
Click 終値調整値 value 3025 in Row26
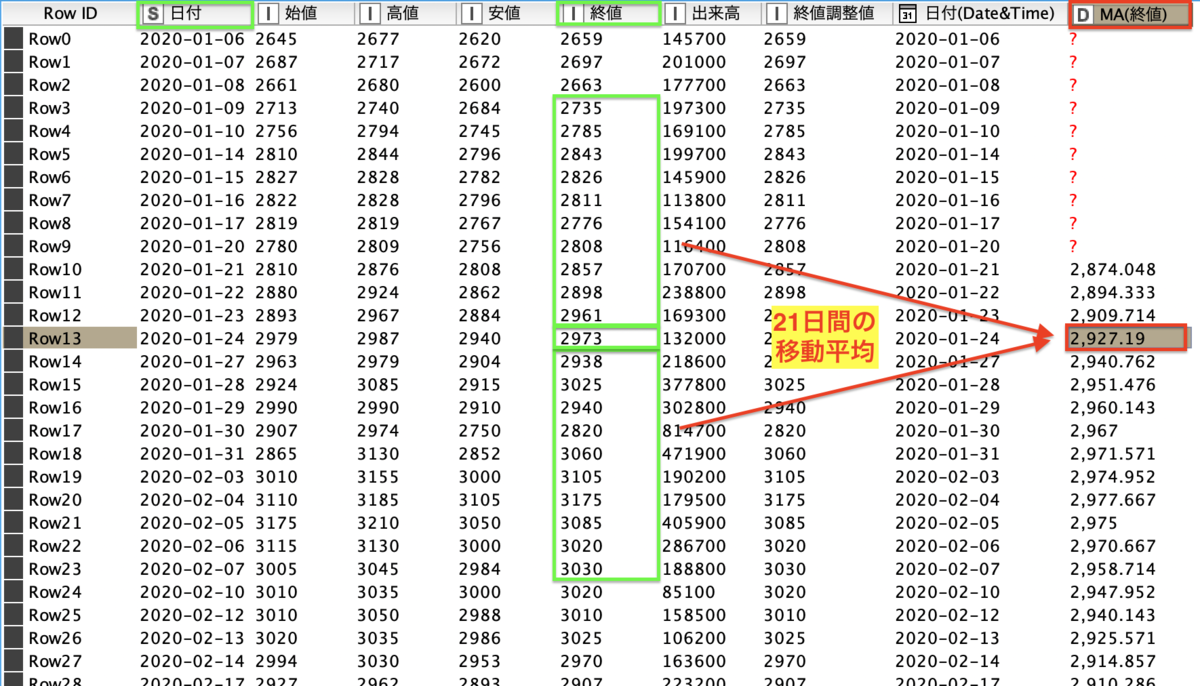[x=785, y=637]
